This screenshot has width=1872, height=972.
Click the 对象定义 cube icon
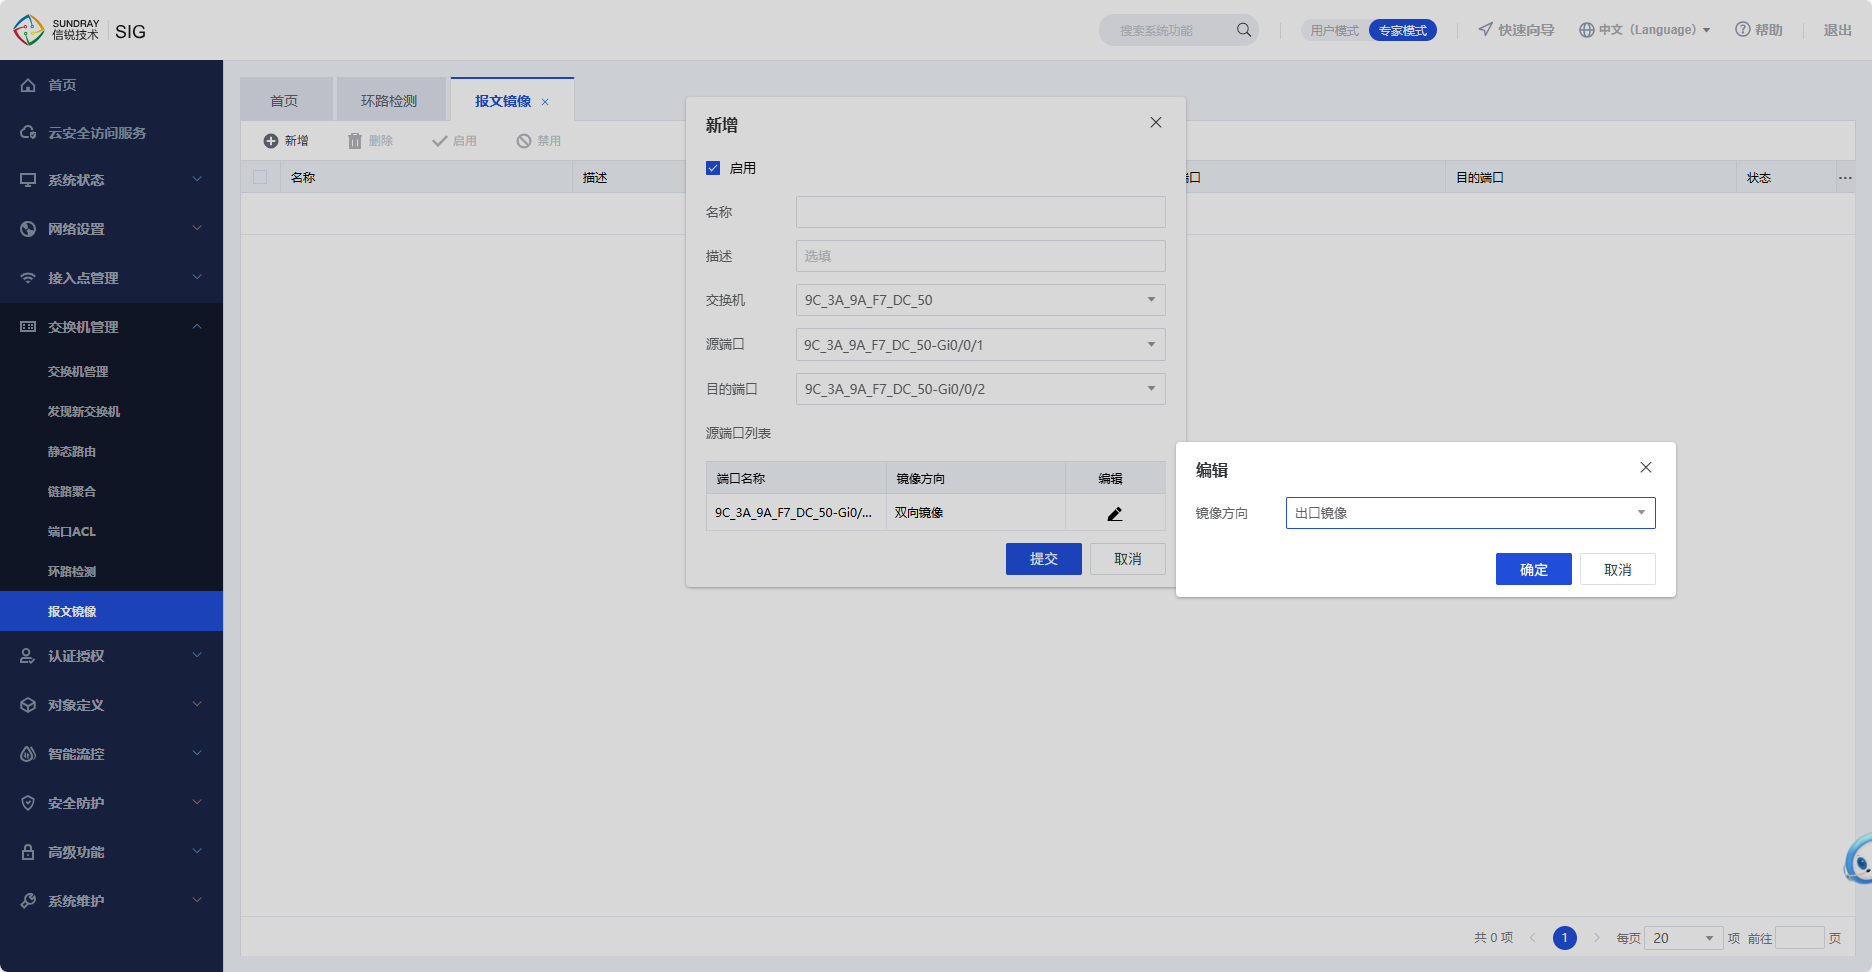28,705
